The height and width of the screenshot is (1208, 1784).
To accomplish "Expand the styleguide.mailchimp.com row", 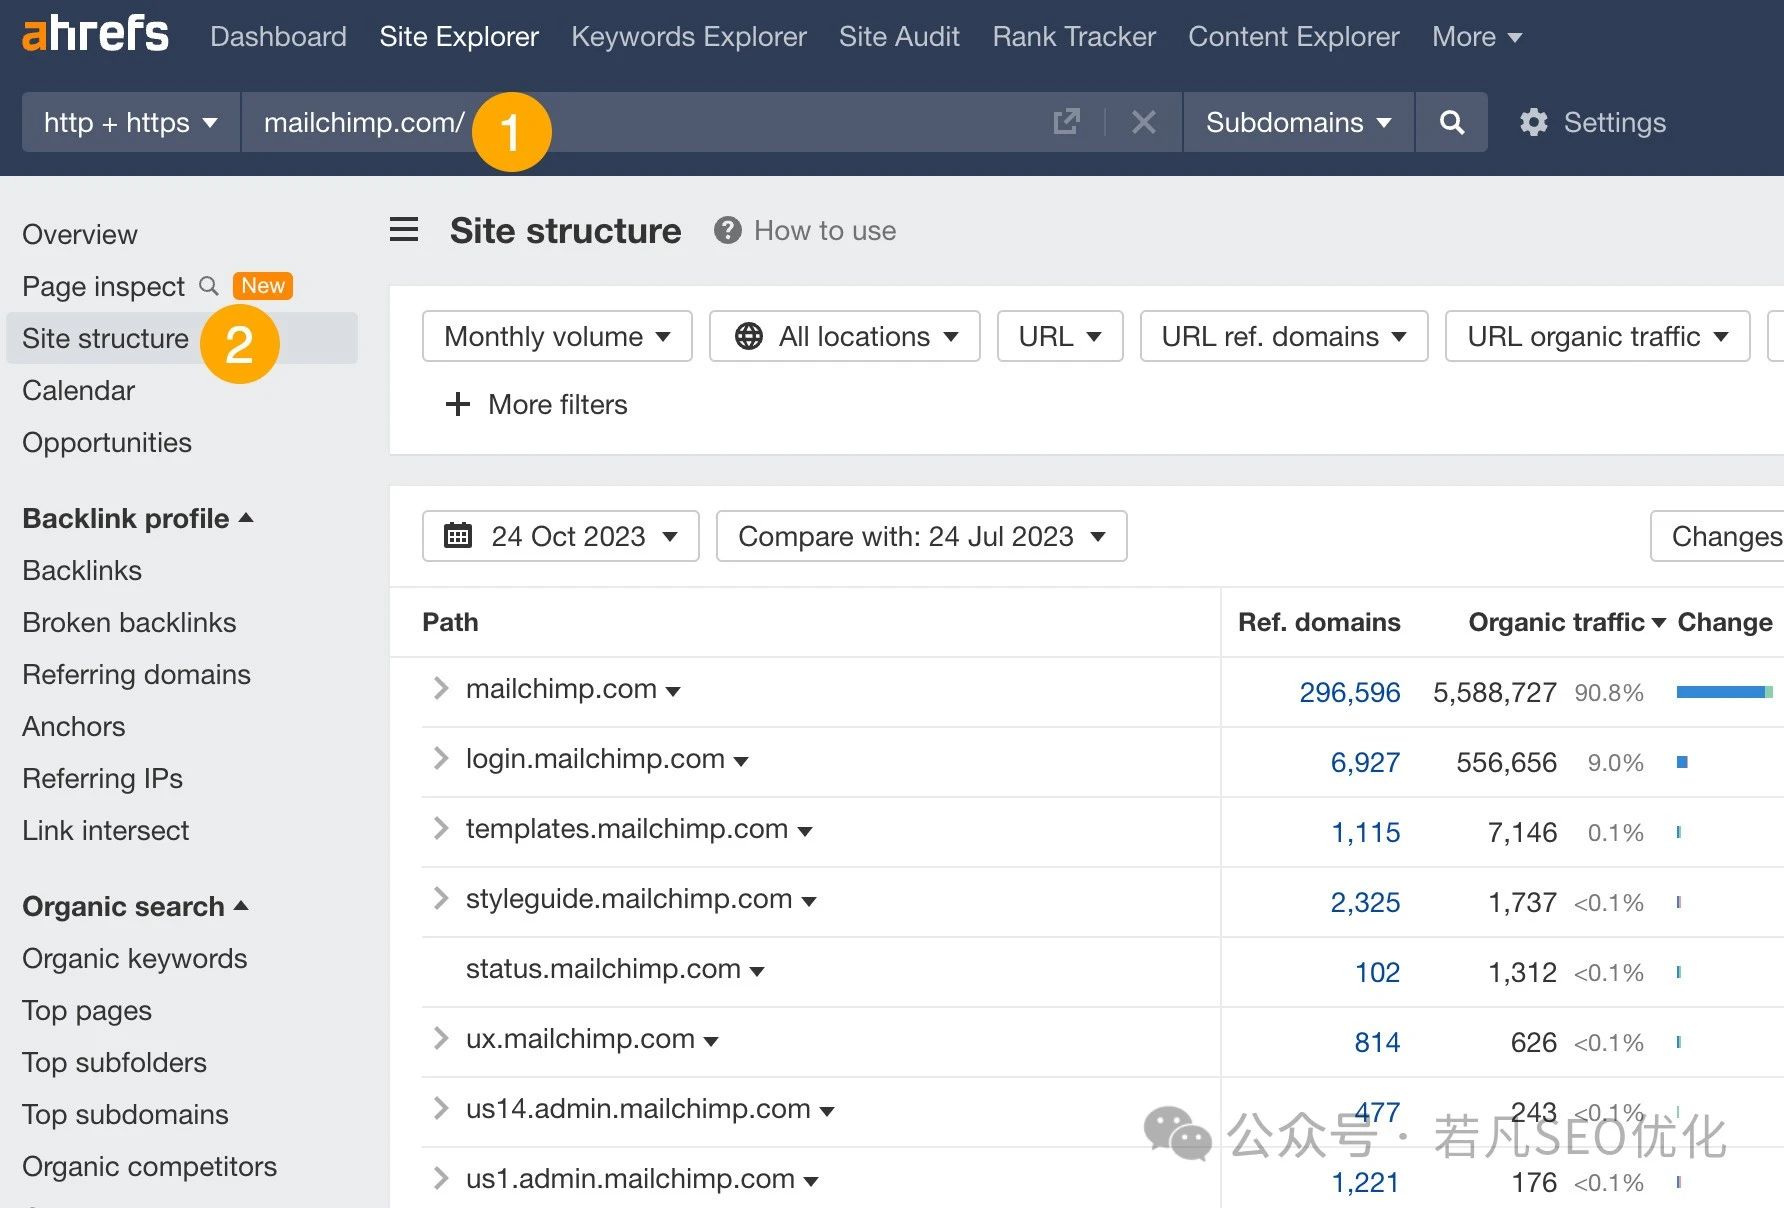I will 440,898.
